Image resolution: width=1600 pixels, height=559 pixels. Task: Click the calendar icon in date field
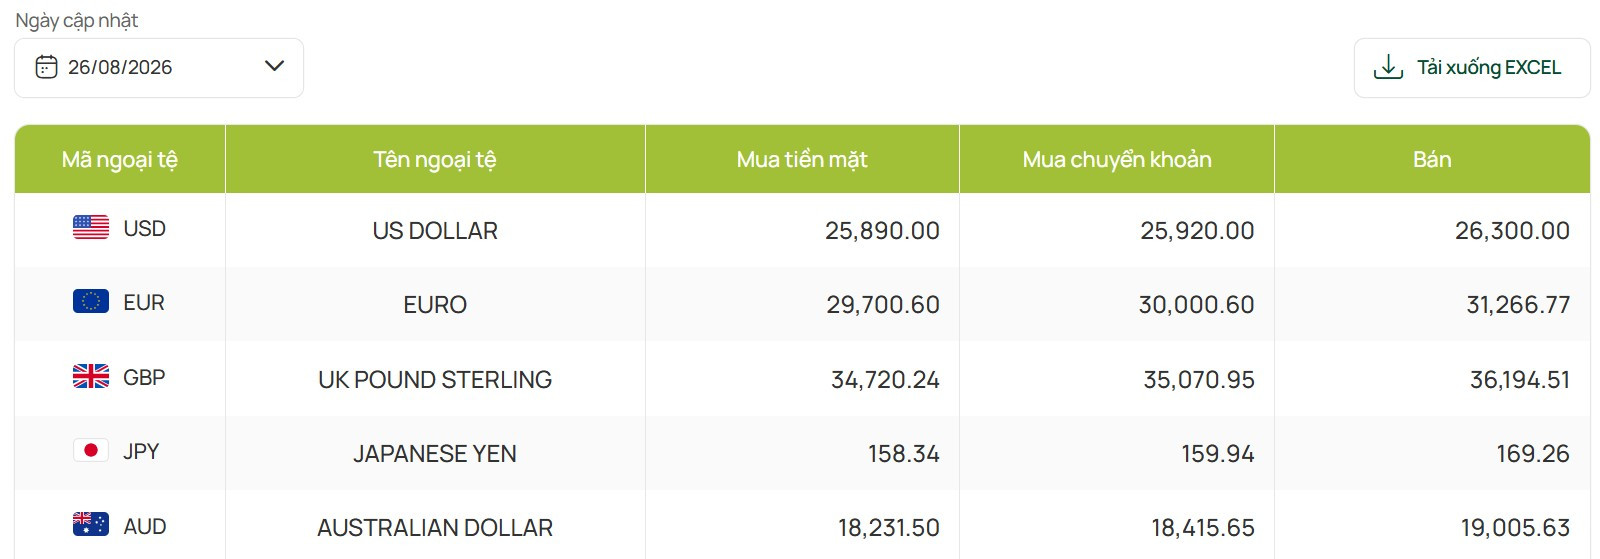(46, 67)
